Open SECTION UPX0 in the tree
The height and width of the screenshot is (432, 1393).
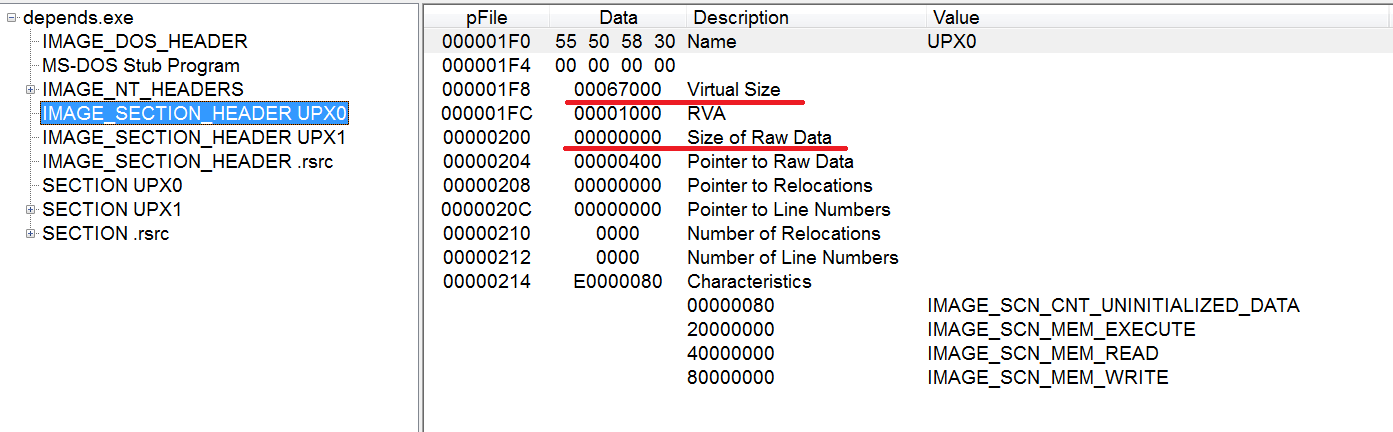pos(113,185)
